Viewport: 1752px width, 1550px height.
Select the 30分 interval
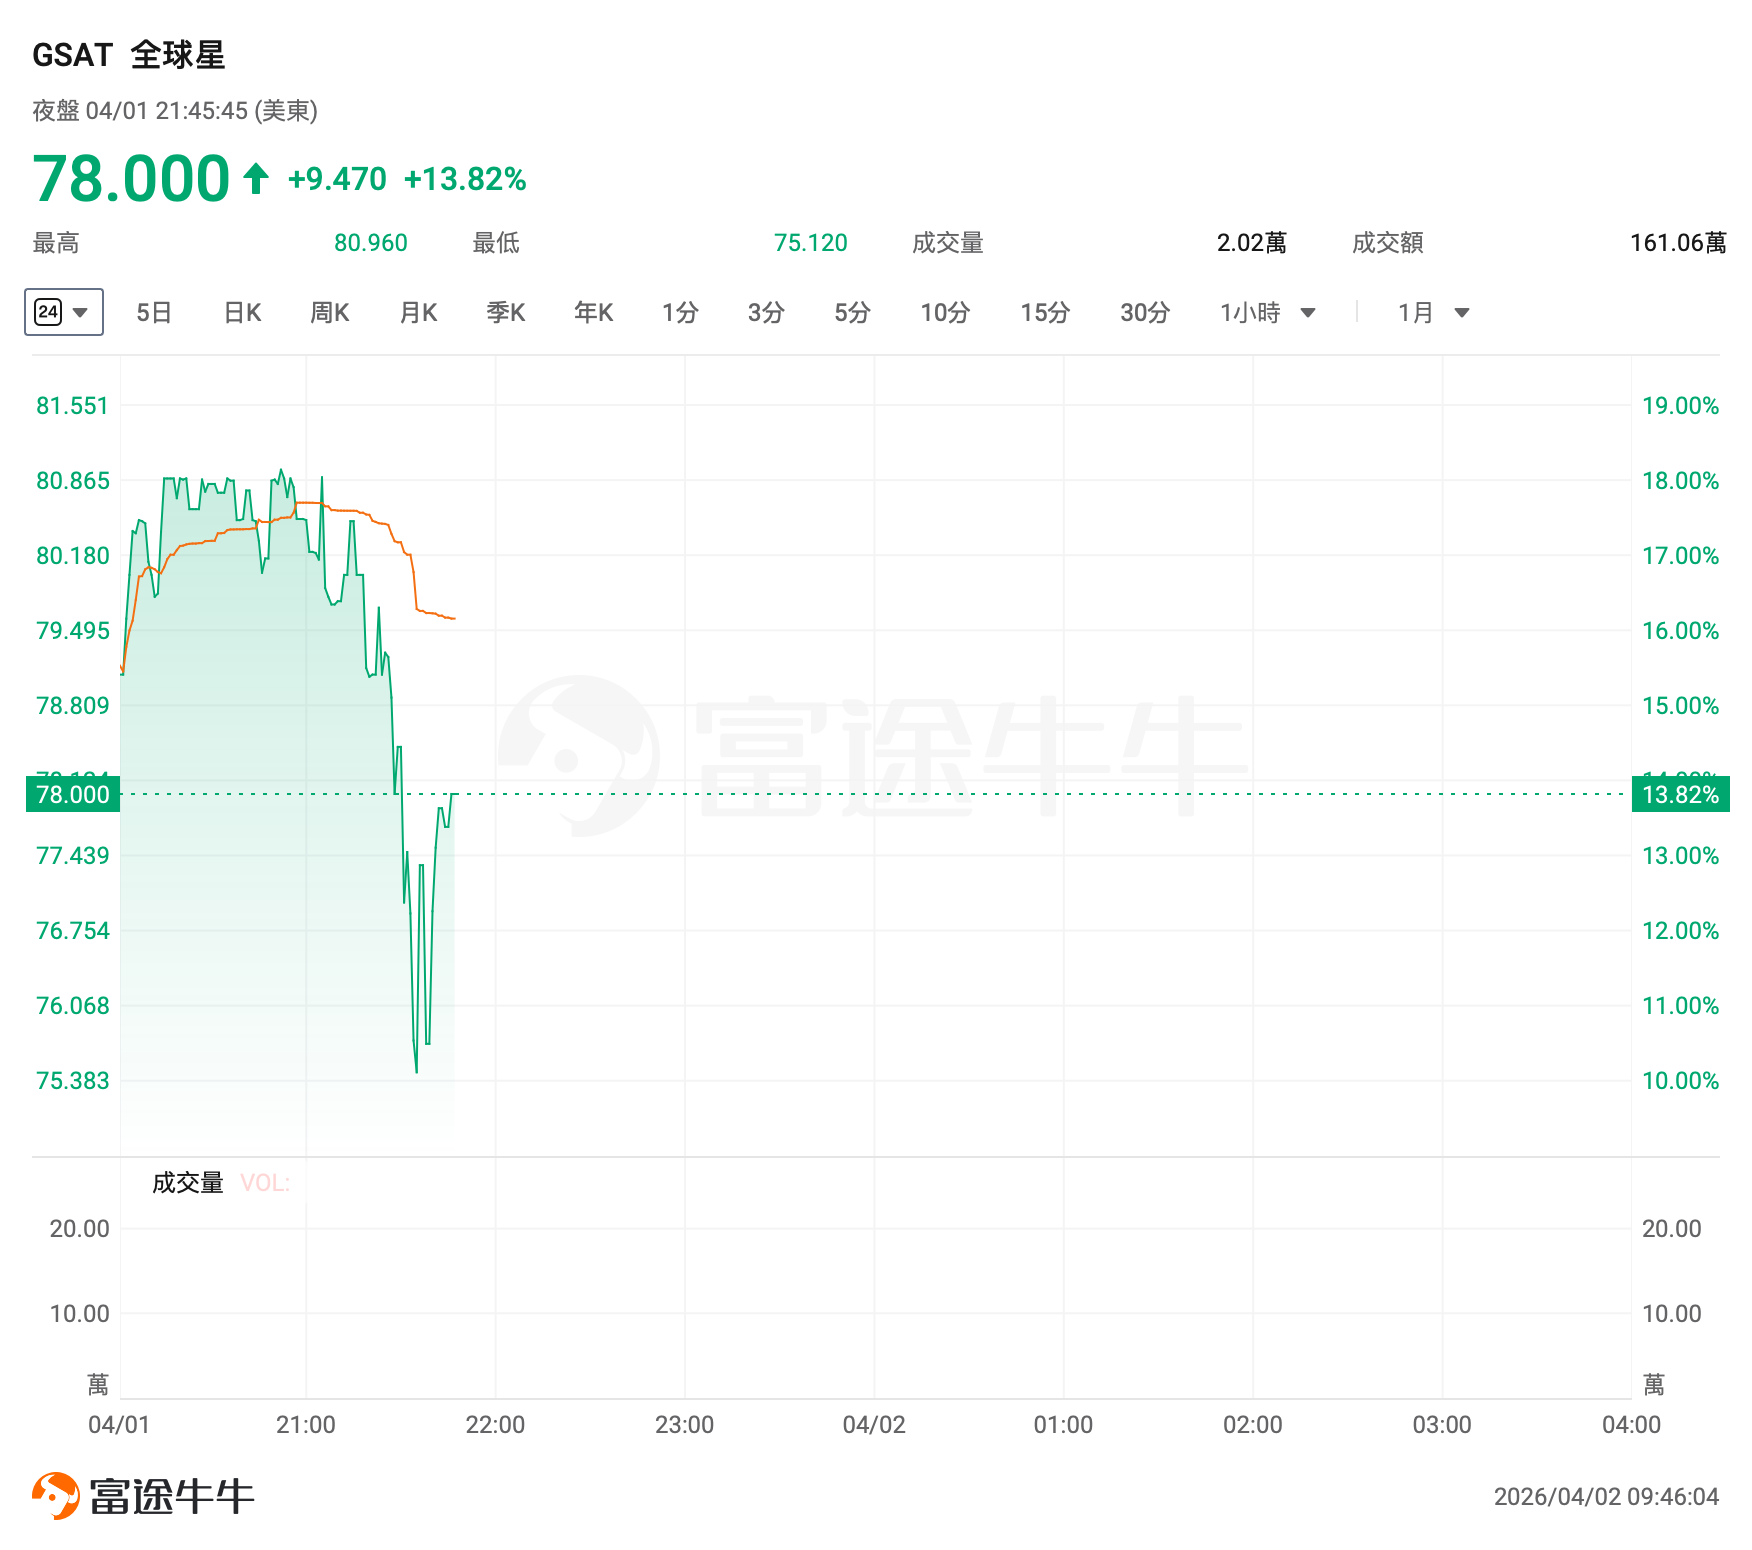click(1145, 313)
